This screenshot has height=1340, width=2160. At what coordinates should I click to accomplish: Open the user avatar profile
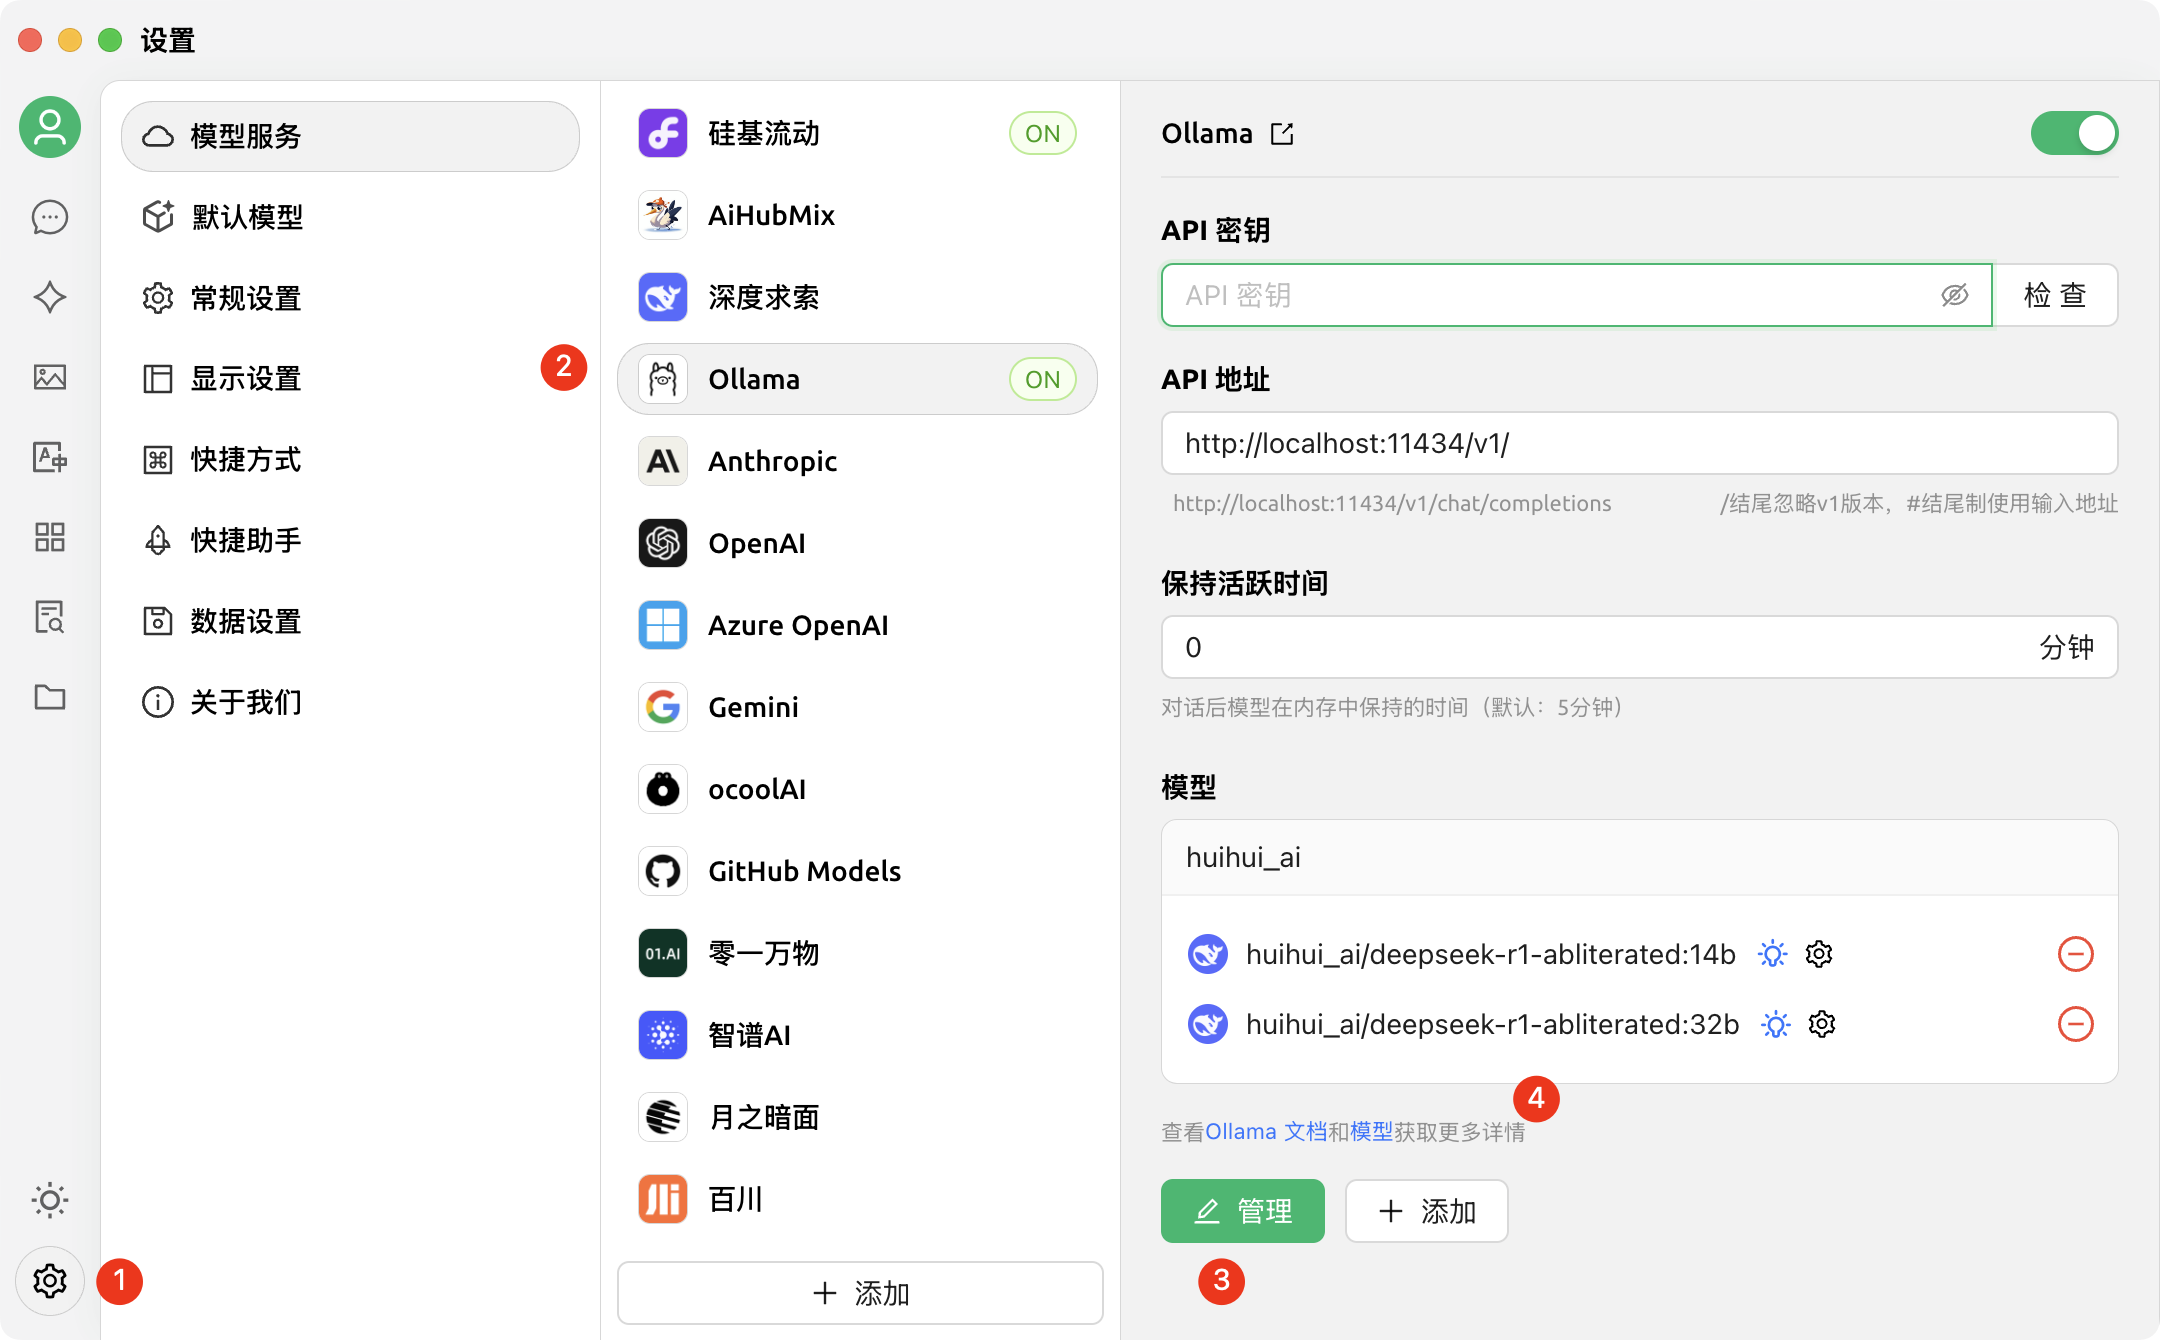coord(50,127)
